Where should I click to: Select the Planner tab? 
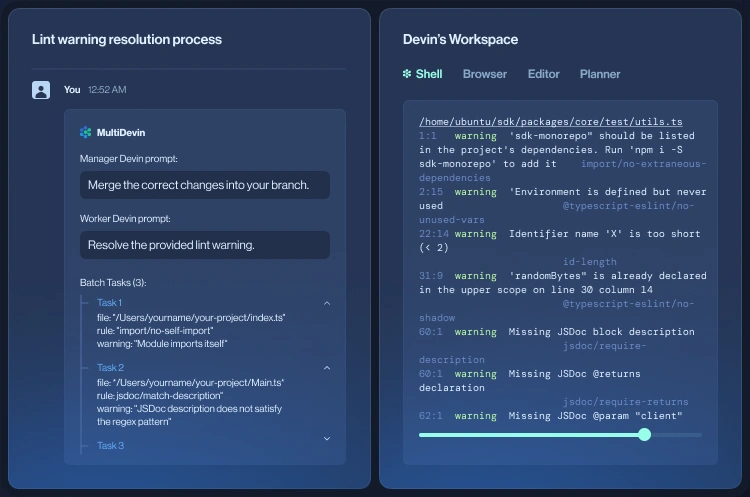(x=600, y=74)
